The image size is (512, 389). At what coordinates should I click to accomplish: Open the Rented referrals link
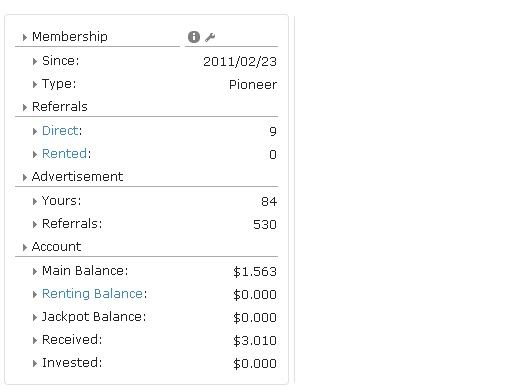click(x=64, y=154)
